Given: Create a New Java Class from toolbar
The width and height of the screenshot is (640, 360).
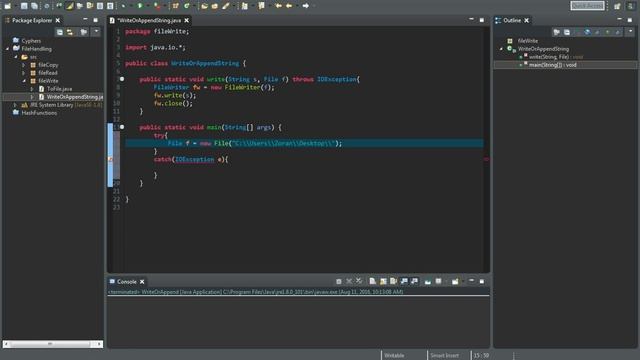Looking at the screenshot, I should (187, 6).
